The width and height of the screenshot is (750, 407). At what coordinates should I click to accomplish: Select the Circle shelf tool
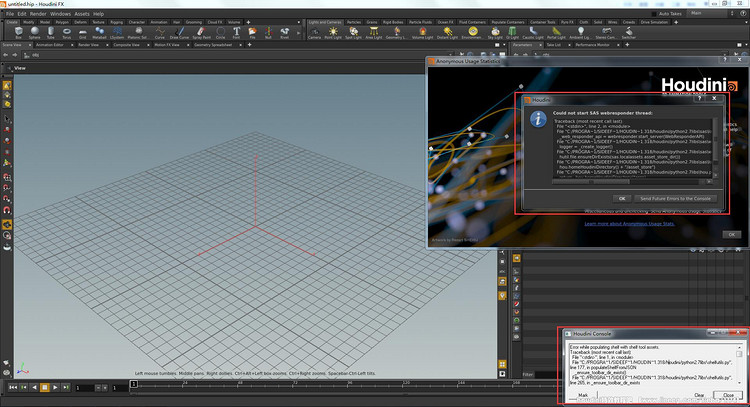(x=221, y=33)
